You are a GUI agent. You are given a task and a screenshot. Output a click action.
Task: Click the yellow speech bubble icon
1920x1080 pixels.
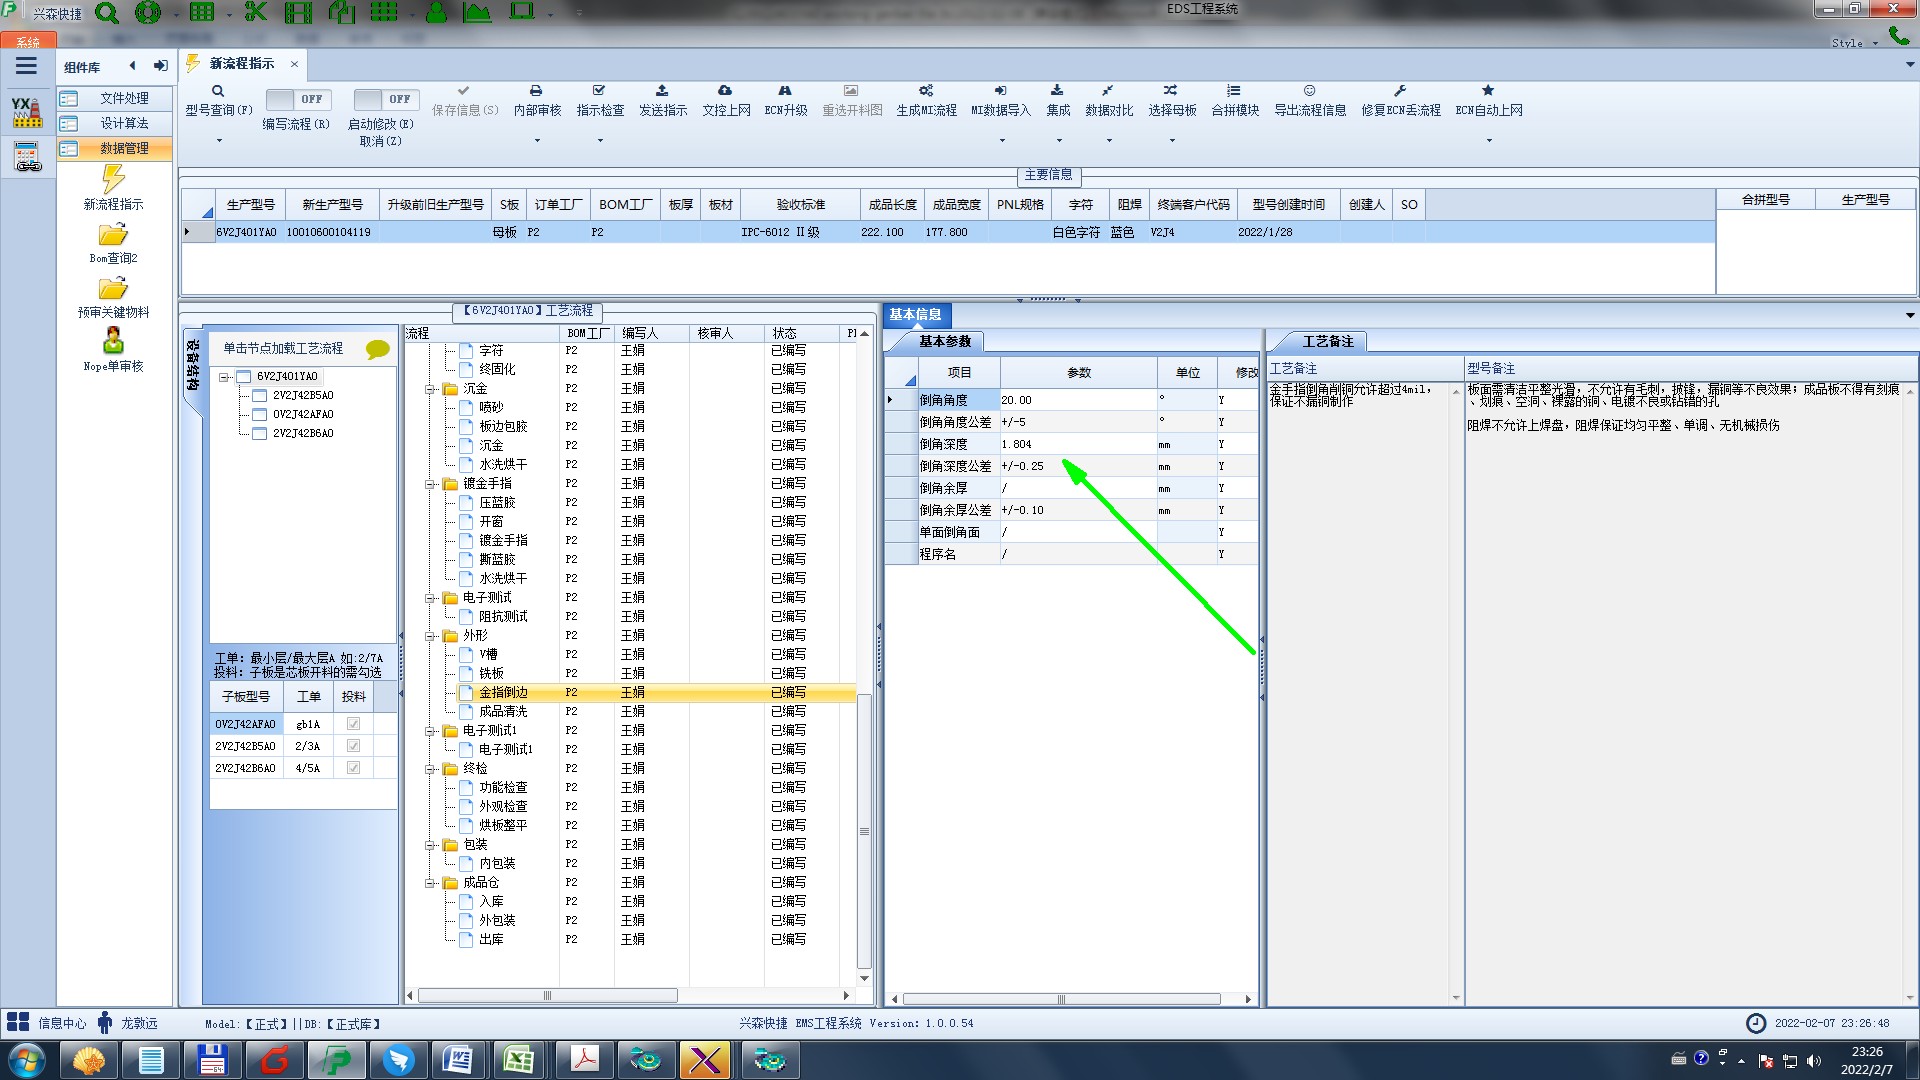377,349
